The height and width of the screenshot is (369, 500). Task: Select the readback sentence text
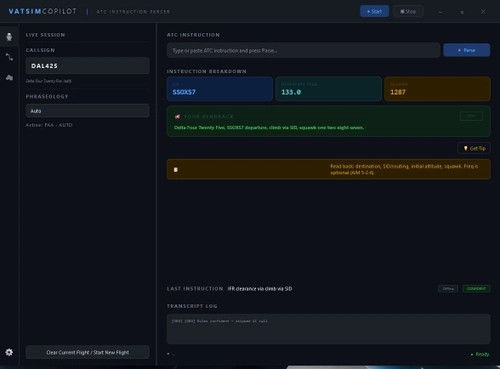(269, 128)
